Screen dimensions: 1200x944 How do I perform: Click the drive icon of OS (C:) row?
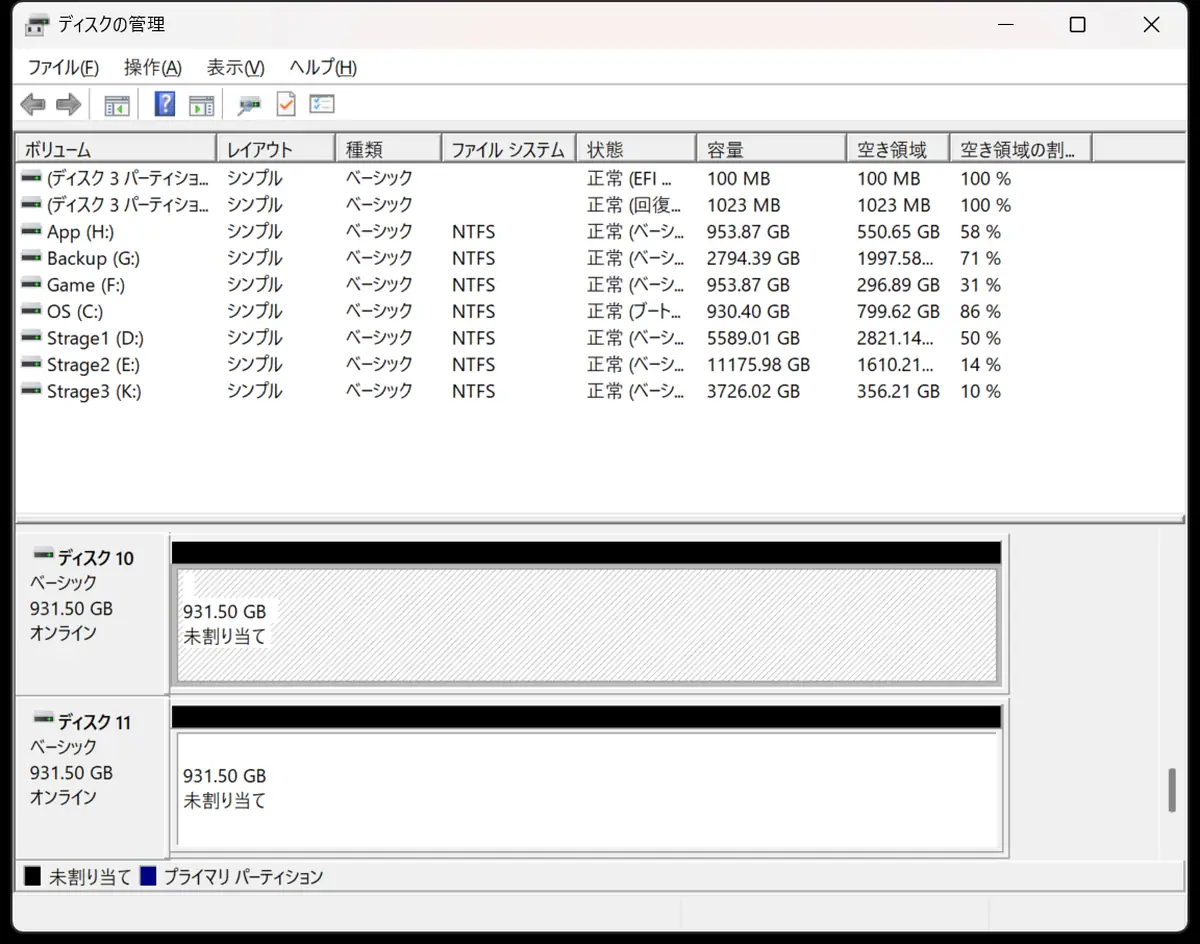point(32,311)
